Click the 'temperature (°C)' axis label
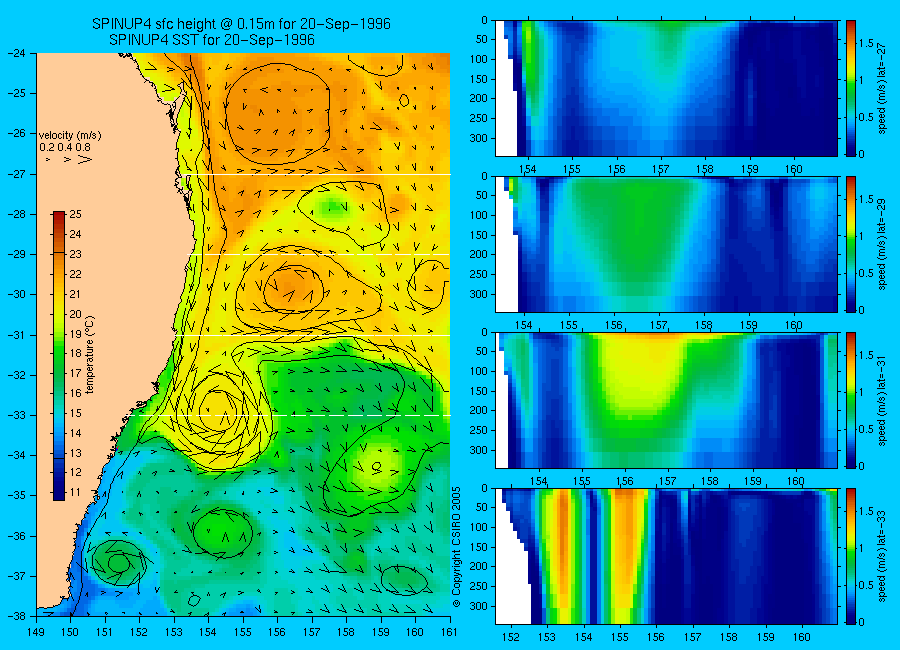This screenshot has height=650, width=900. (x=90, y=354)
